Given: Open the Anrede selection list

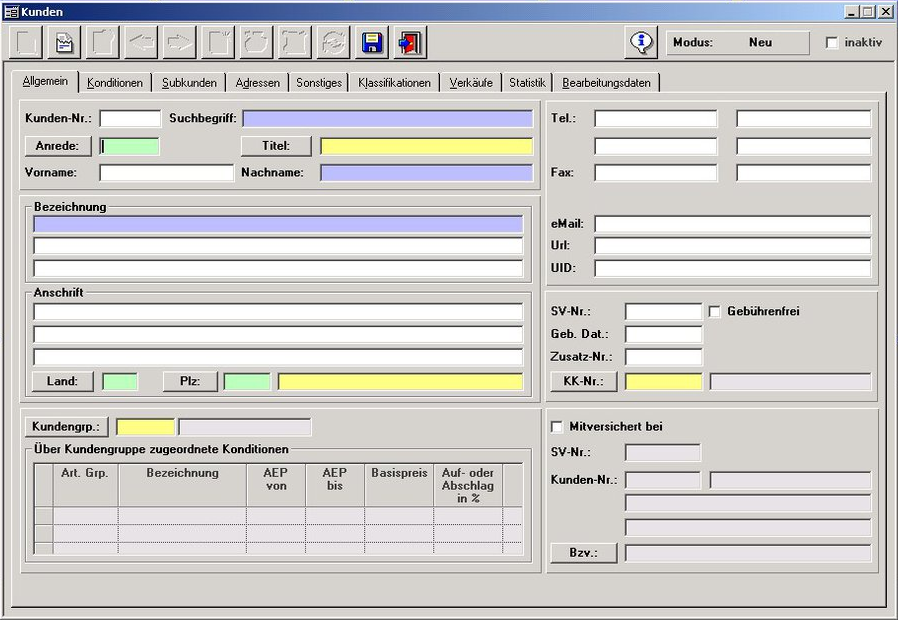Looking at the screenshot, I should [x=58, y=146].
